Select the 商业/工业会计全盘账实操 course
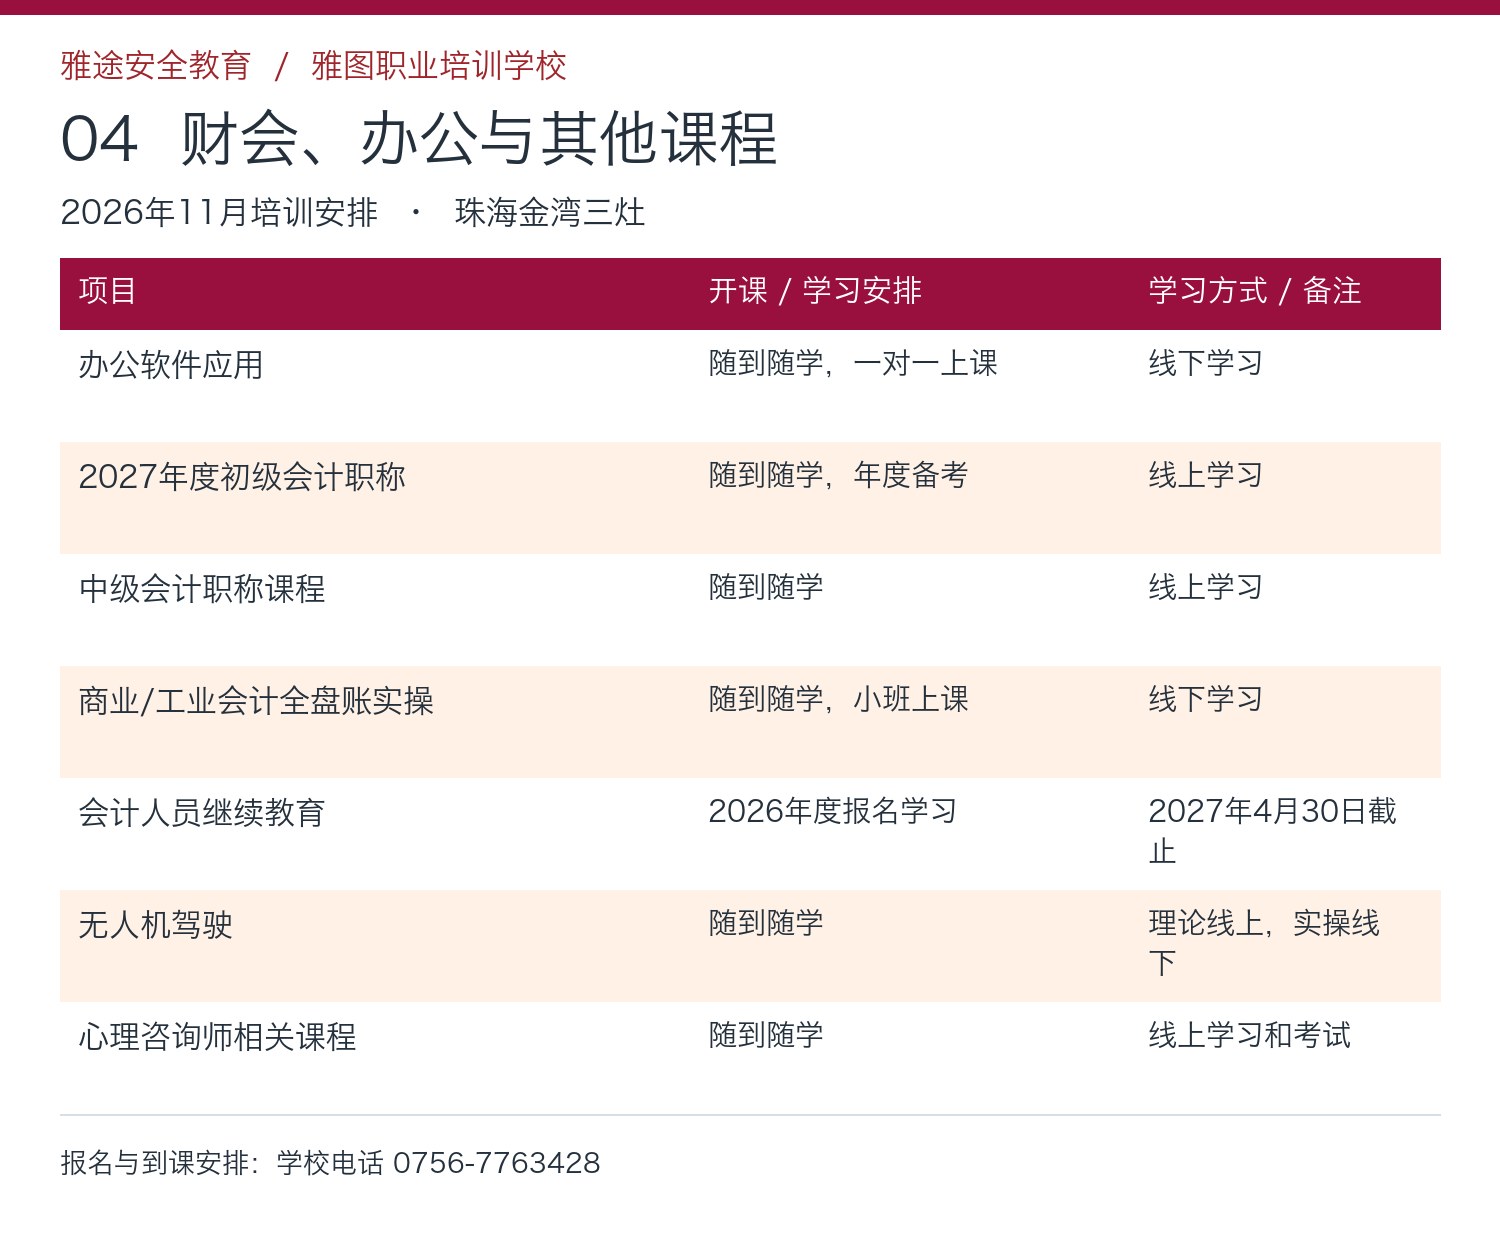The width and height of the screenshot is (1500, 1244). (x=256, y=701)
